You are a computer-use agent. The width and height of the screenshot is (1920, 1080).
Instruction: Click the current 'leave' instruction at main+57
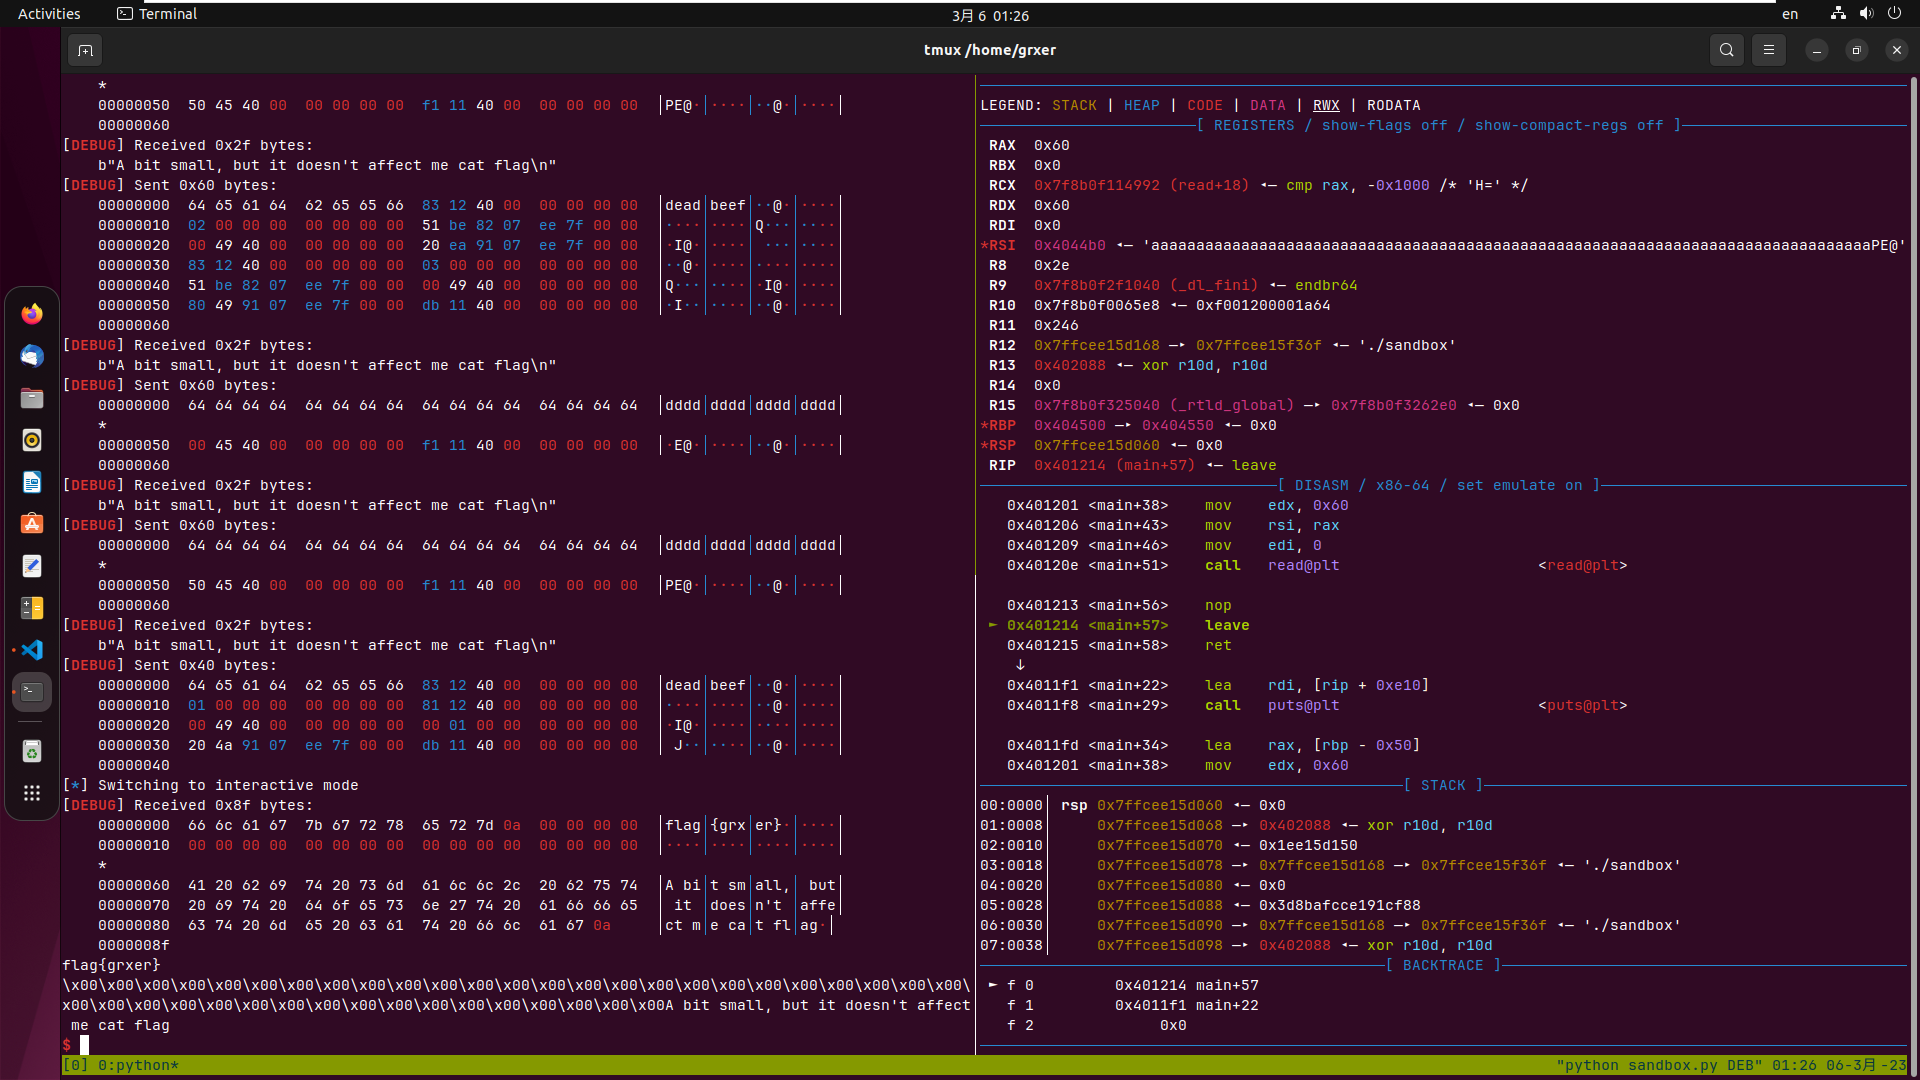point(1118,625)
